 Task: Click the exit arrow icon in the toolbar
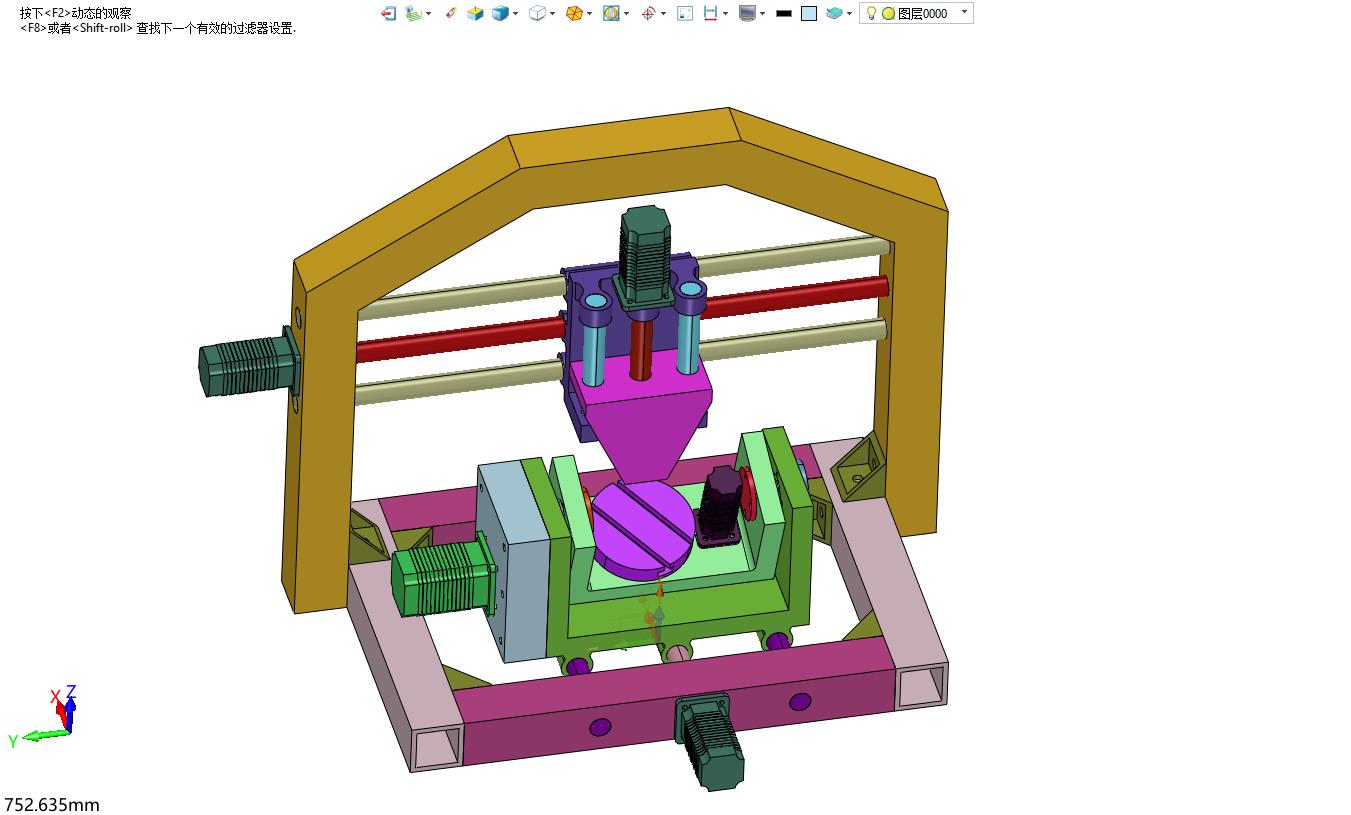coord(388,13)
